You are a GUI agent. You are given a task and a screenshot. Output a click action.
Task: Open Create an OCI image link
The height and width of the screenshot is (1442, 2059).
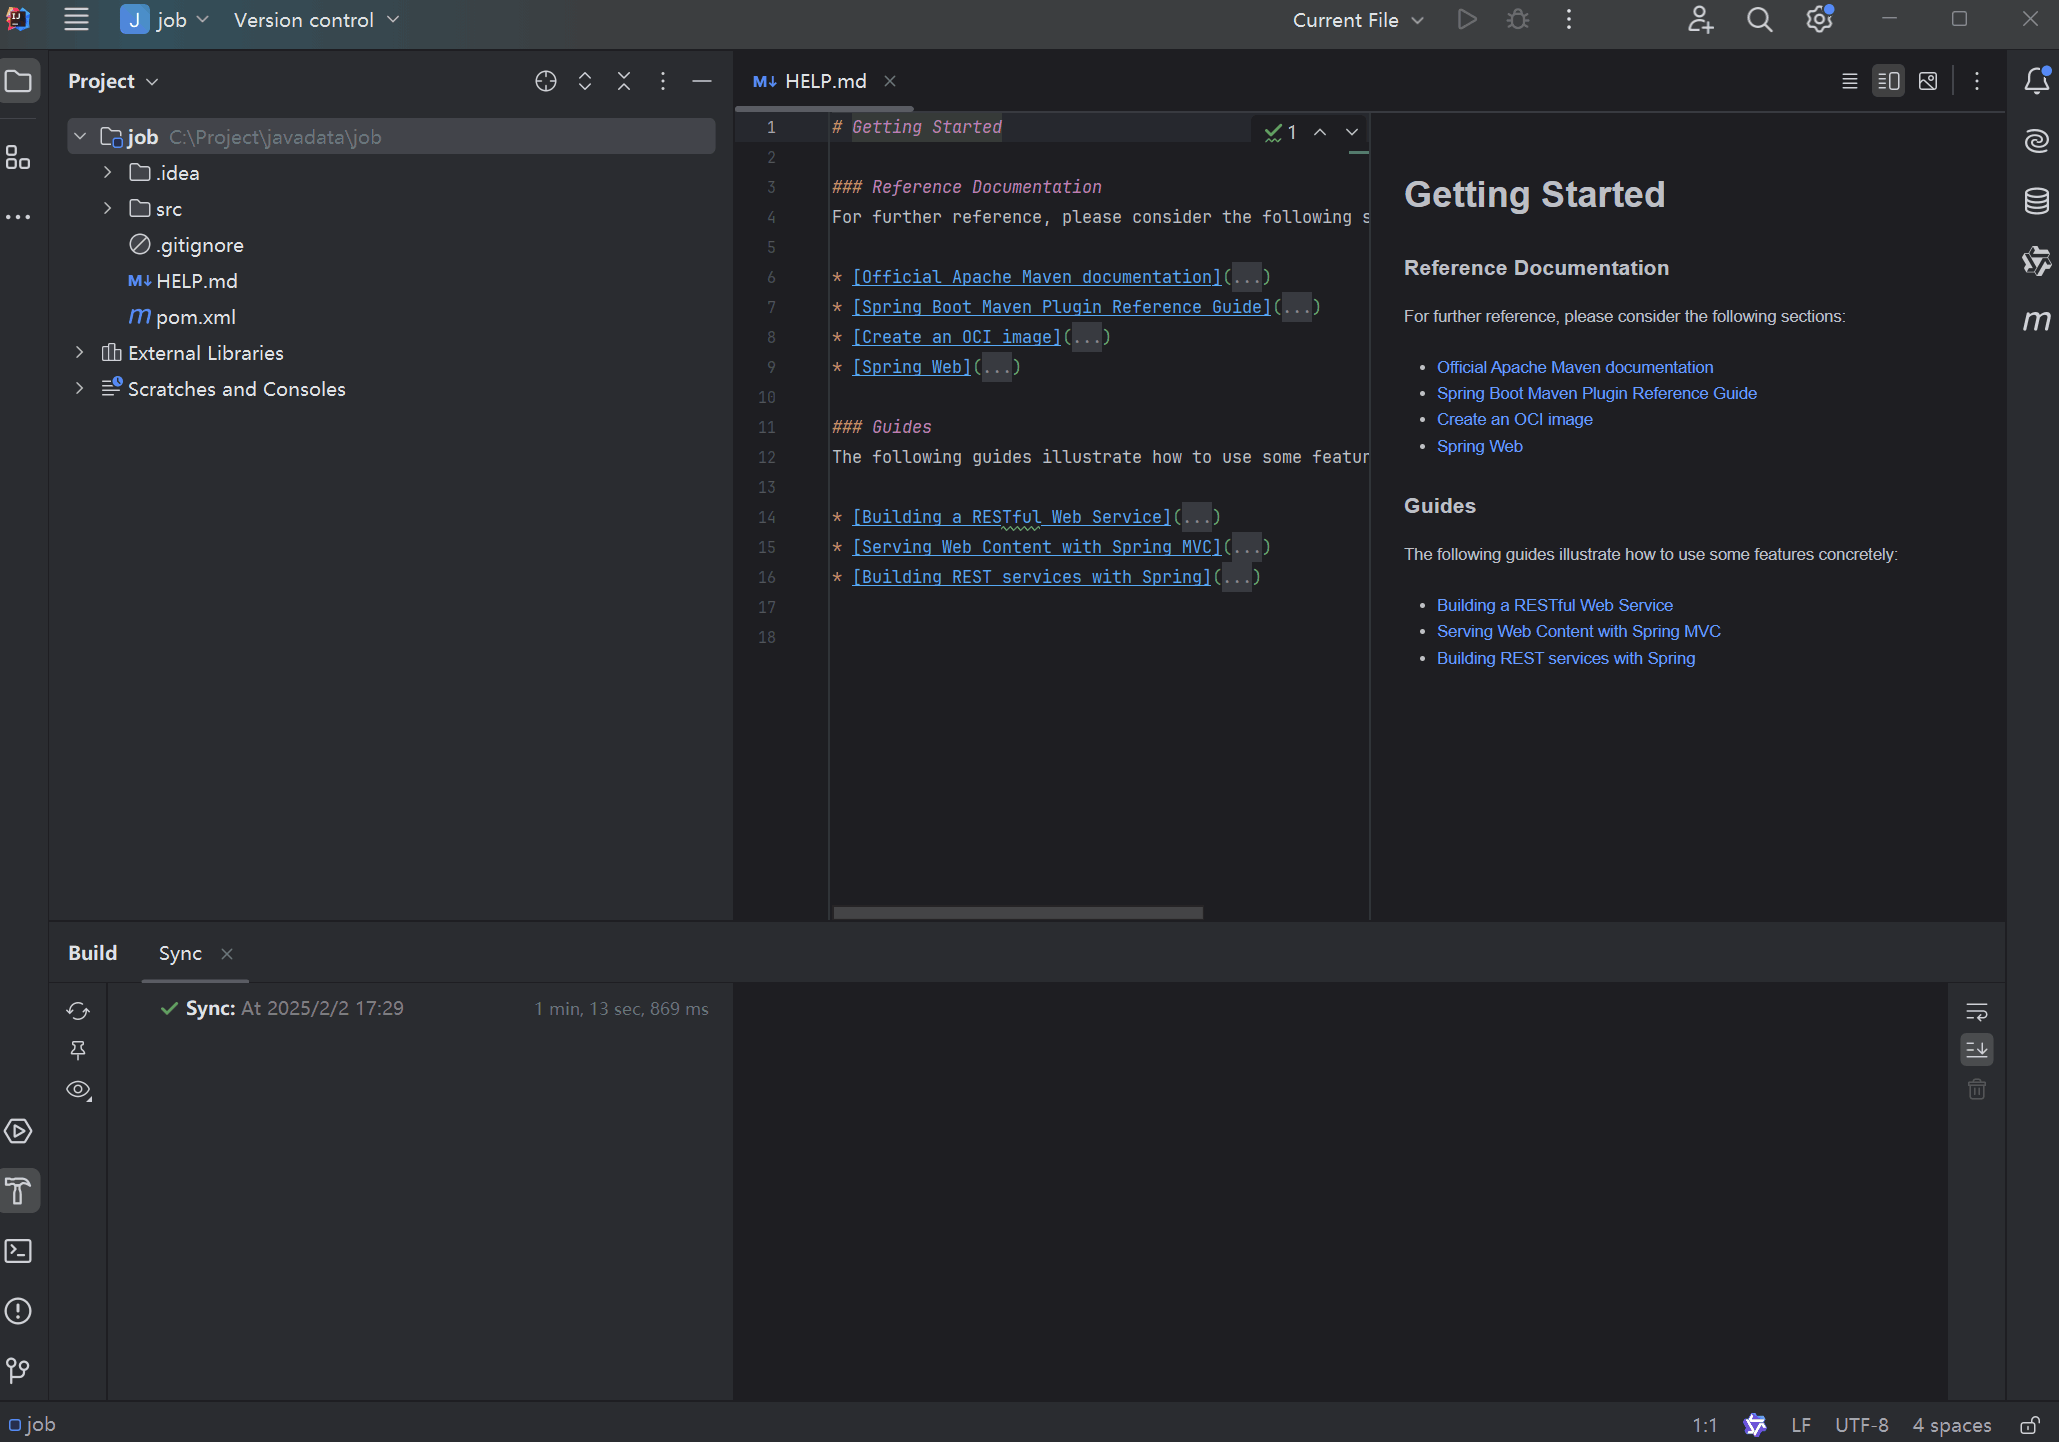(x=1514, y=419)
